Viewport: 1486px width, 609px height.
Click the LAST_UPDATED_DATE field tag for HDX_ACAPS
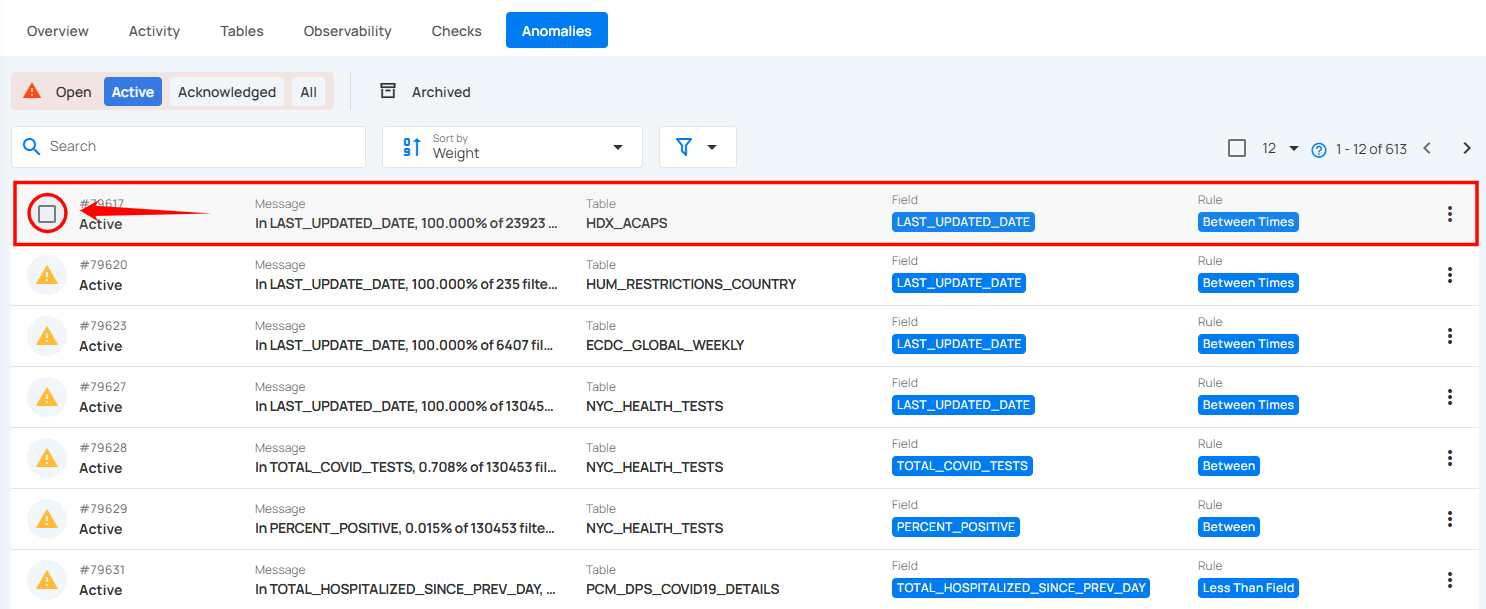[963, 222]
